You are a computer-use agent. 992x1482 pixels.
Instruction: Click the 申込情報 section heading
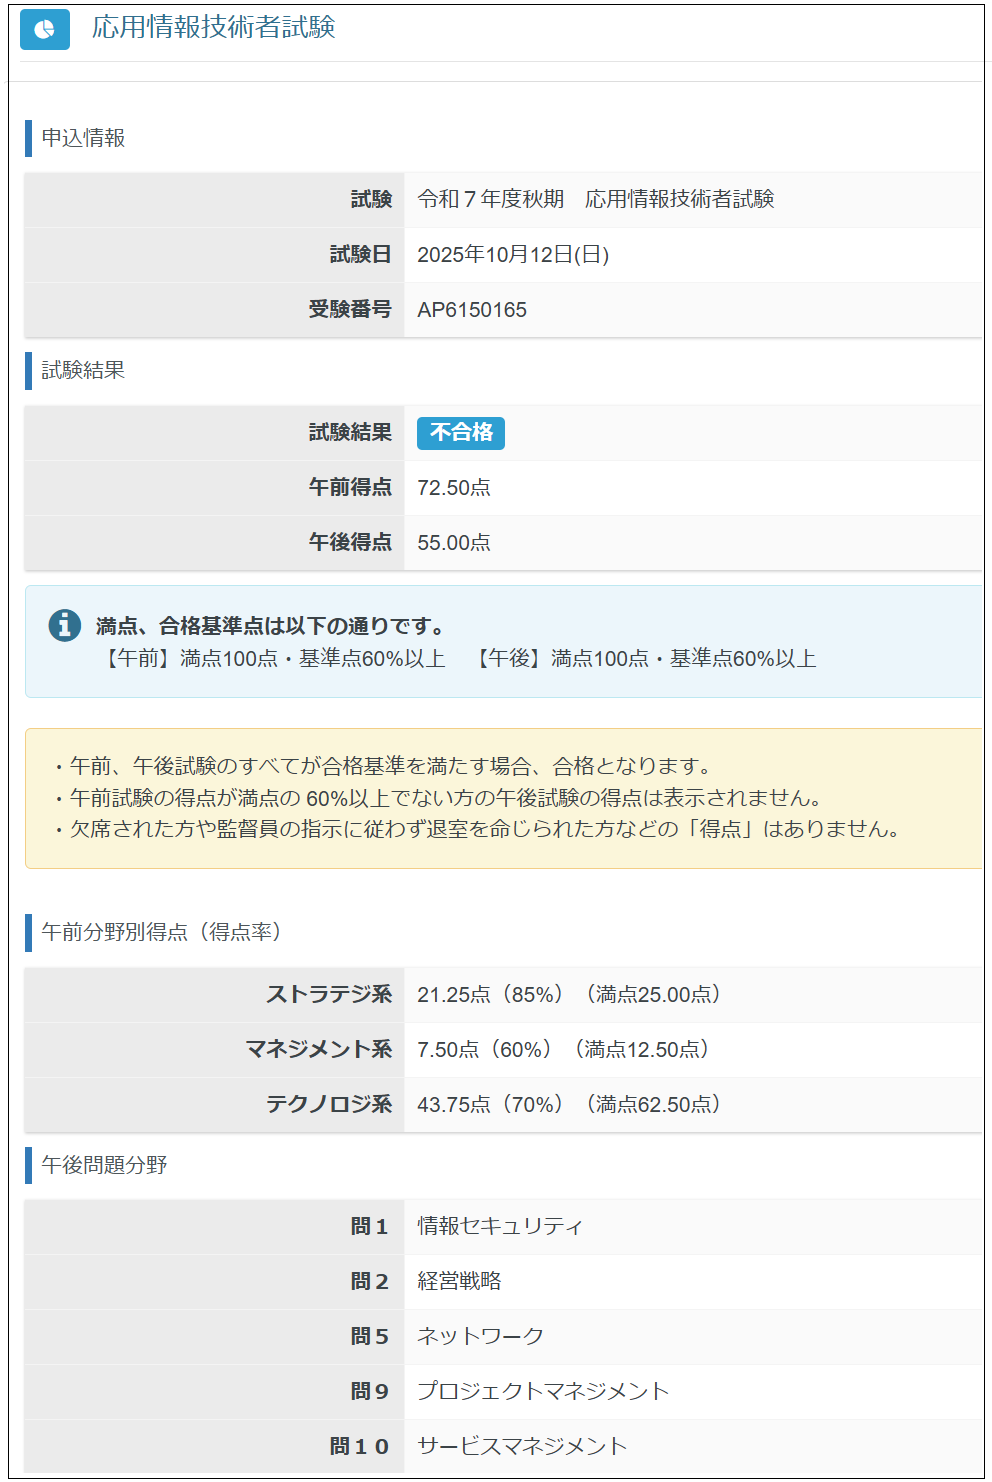(83, 138)
